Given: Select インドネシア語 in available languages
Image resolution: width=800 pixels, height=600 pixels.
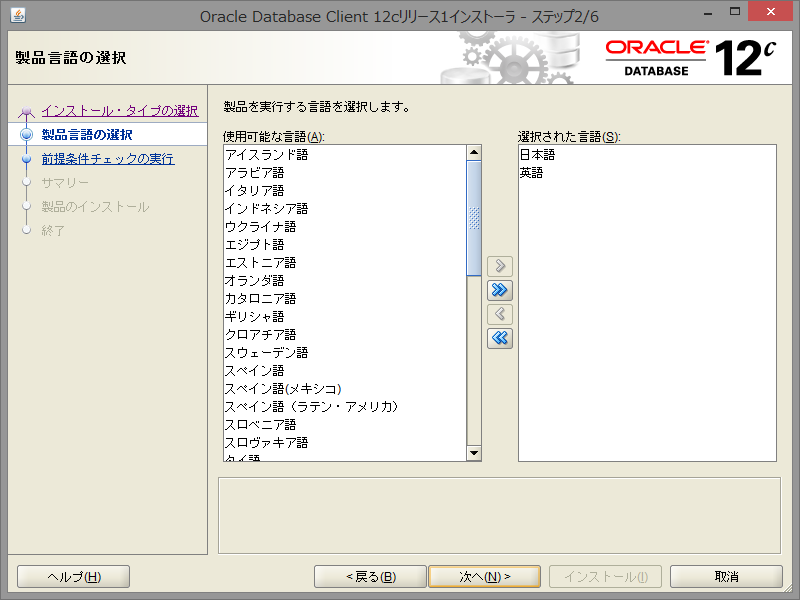Looking at the screenshot, I should coord(345,209).
